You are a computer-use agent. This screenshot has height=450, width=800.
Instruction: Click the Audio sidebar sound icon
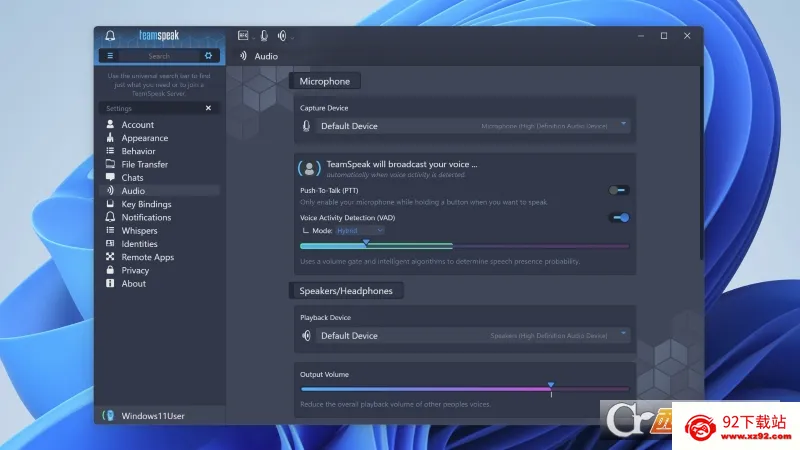click(110, 190)
